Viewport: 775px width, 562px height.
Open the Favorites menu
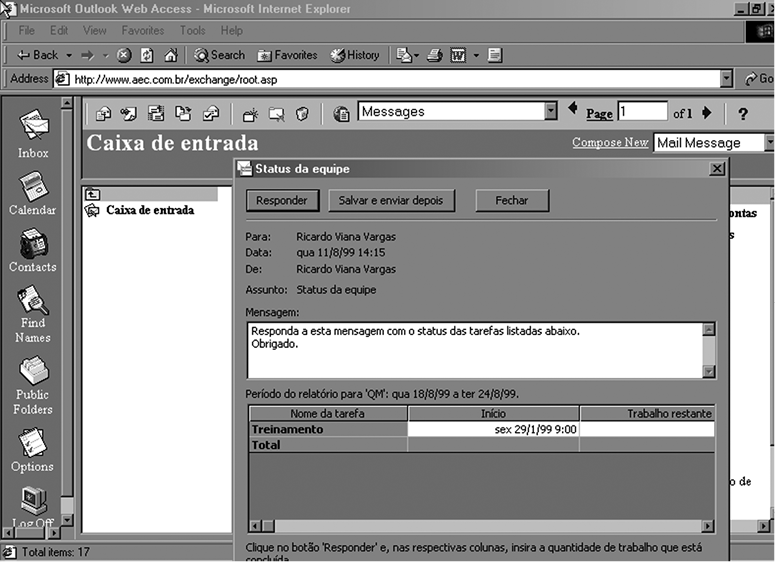(143, 31)
